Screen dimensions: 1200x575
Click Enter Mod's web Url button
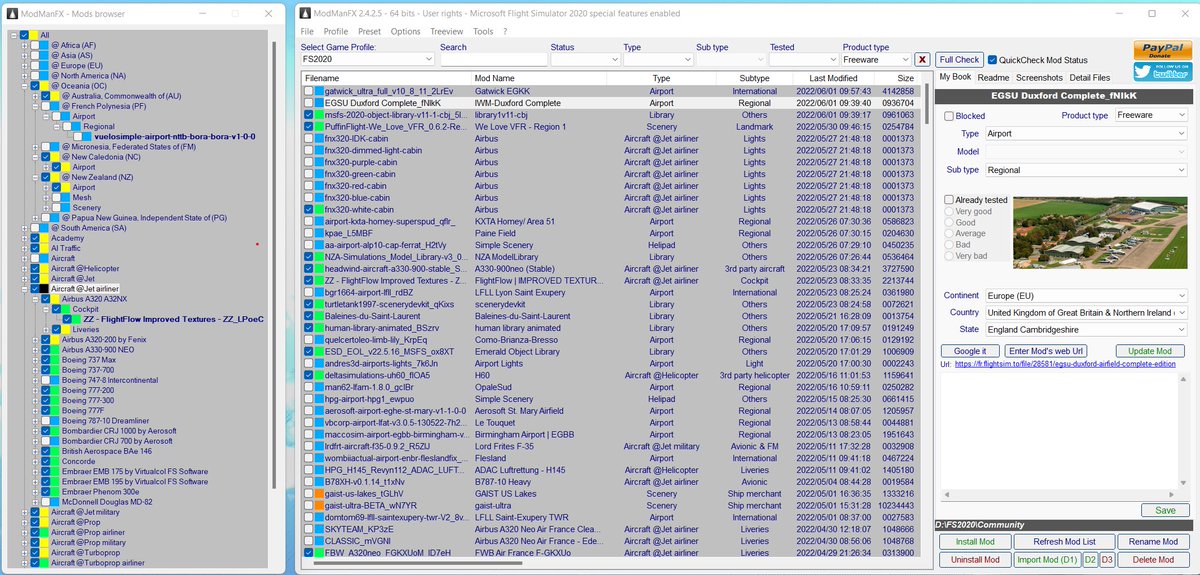[x=1046, y=351]
